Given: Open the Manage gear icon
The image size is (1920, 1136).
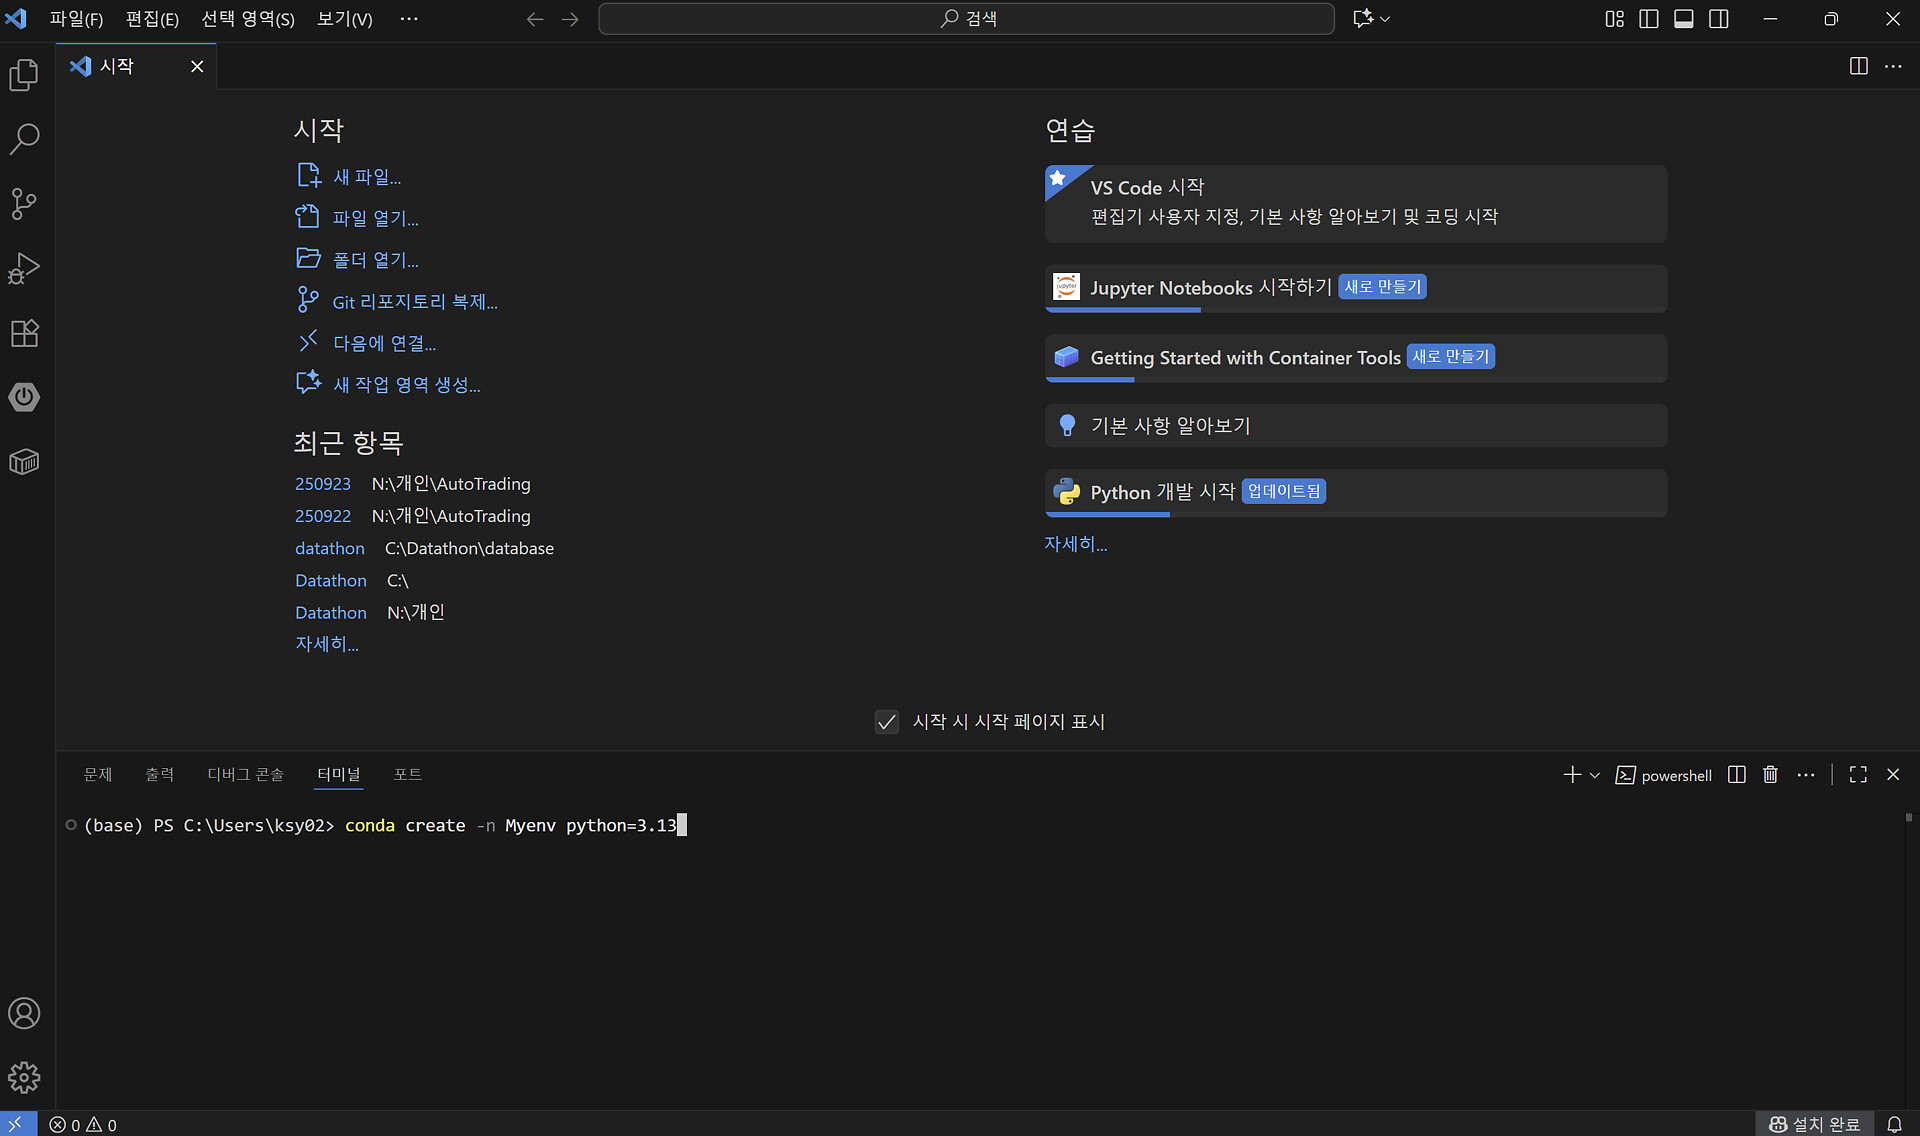Looking at the screenshot, I should (24, 1077).
